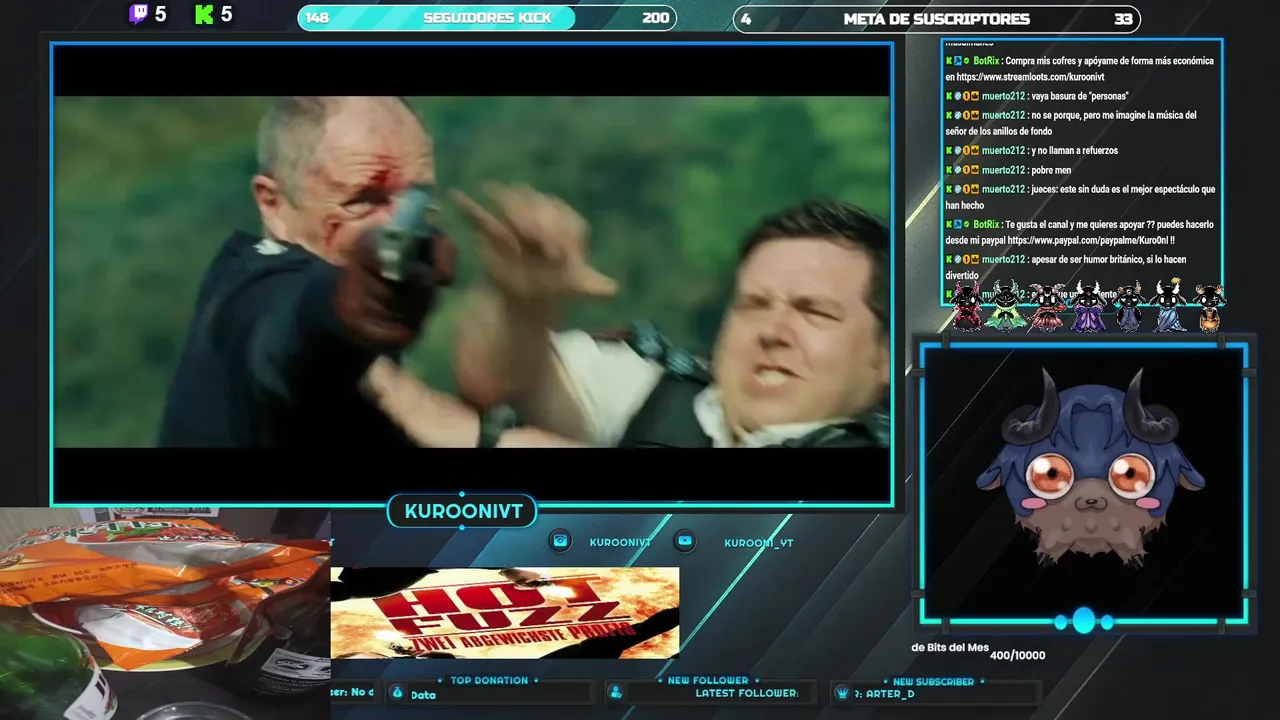Click the '148' Kick followers count
The width and height of the screenshot is (1280, 720).
click(317, 18)
